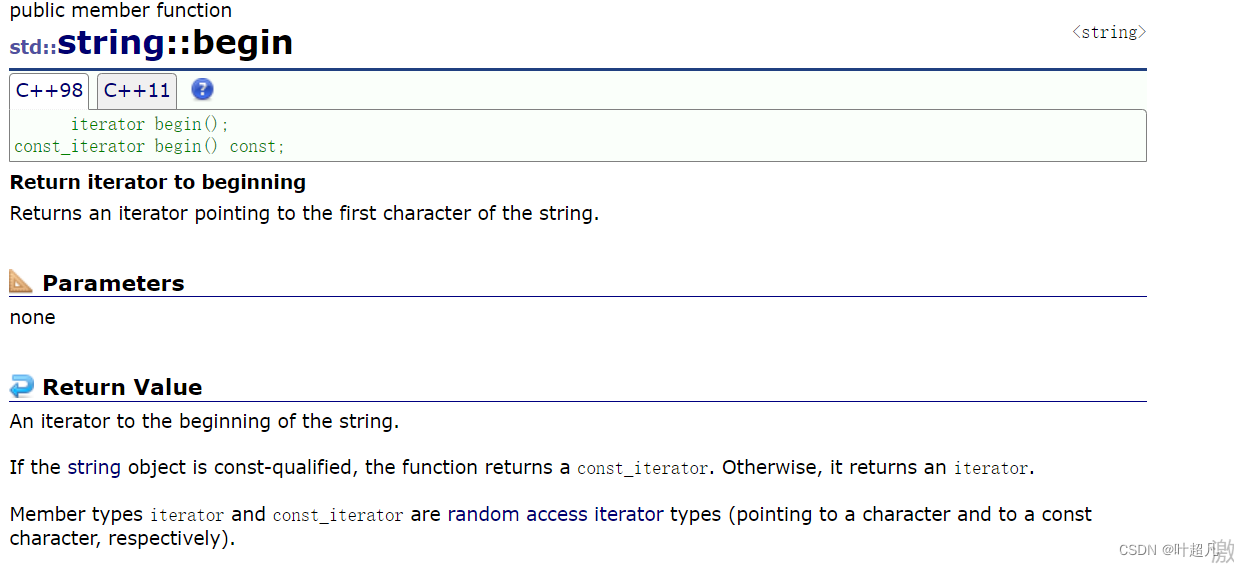Click the word "string" in the page title
1234x567 pixels.
[111, 43]
